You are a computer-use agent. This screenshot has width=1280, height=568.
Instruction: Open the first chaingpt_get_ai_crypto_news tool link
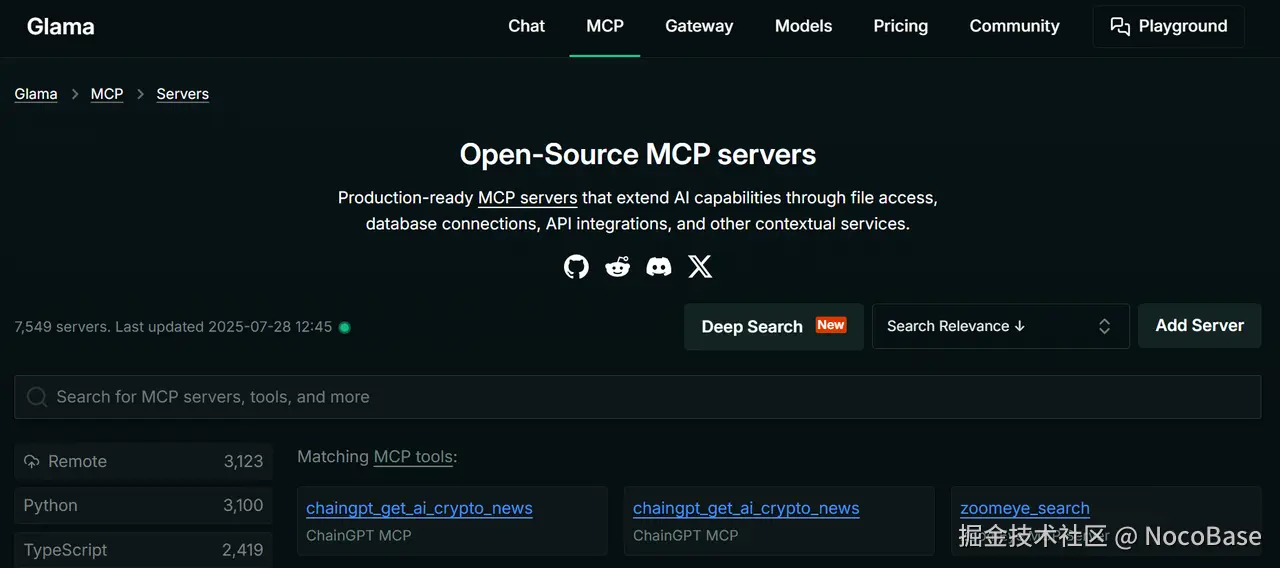coord(419,508)
